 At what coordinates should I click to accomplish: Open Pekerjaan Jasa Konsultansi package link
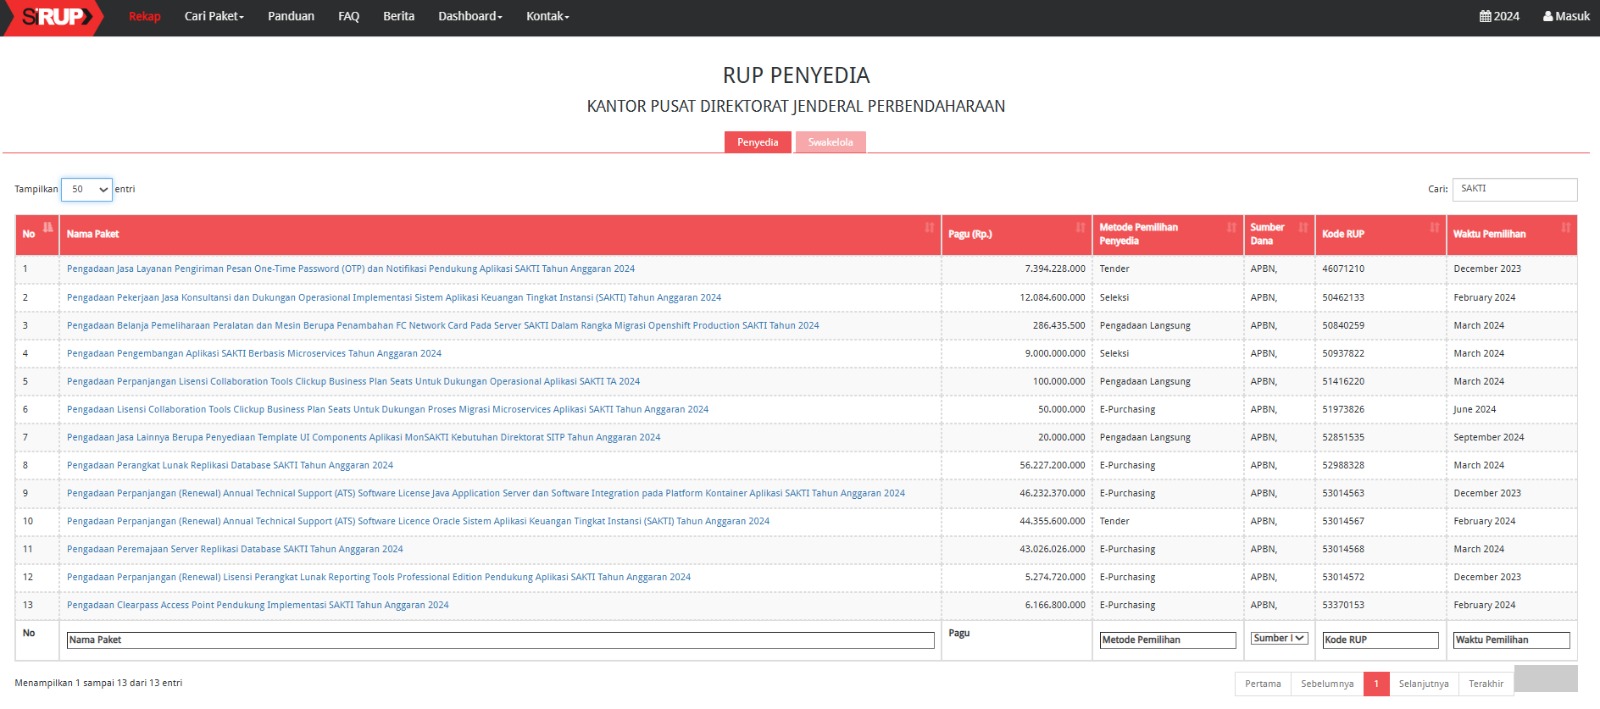pyautogui.click(x=394, y=297)
